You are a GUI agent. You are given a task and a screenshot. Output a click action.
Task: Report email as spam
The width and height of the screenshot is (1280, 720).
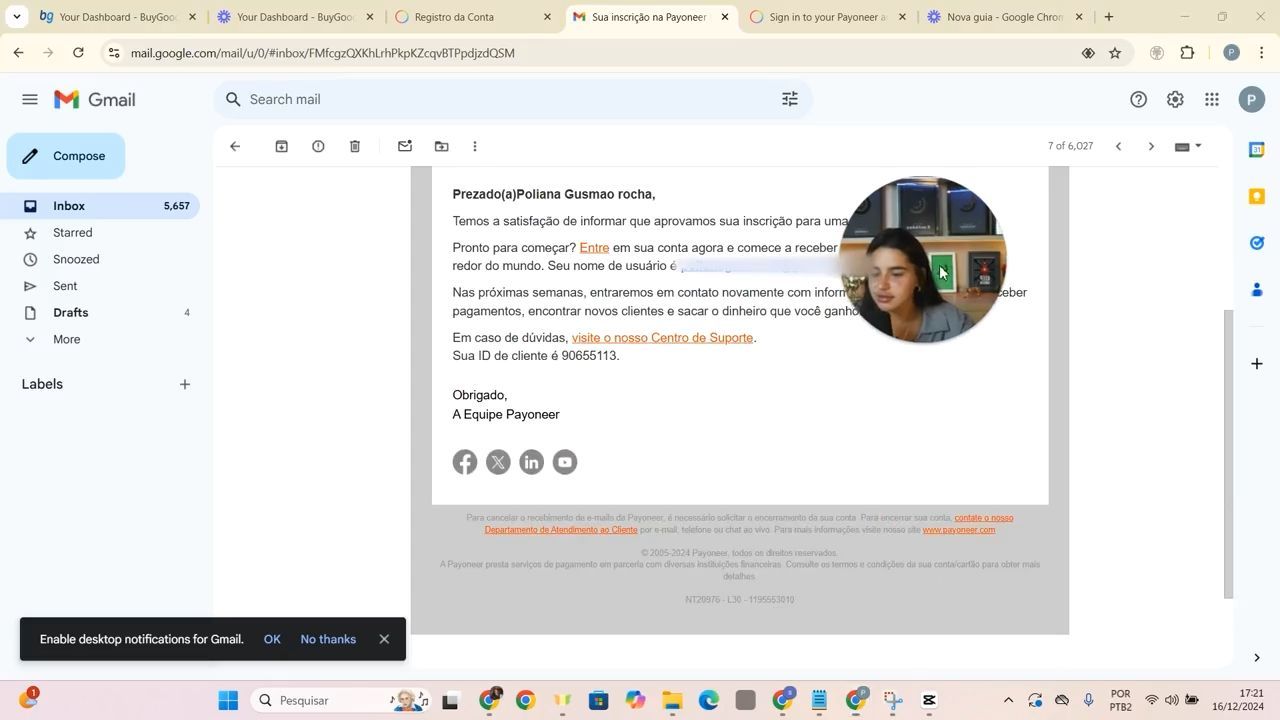point(318,146)
